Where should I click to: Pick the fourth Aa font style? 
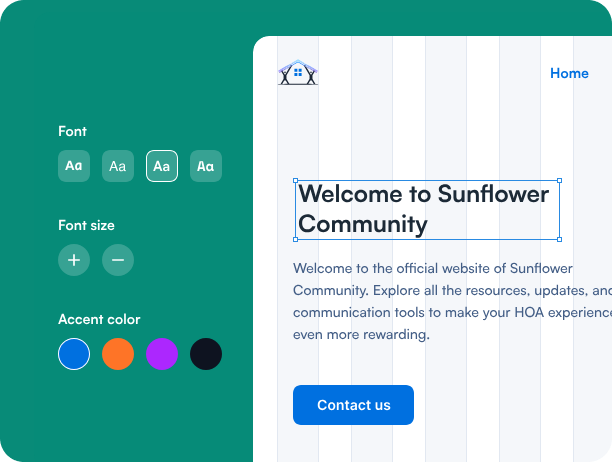[x=206, y=166]
